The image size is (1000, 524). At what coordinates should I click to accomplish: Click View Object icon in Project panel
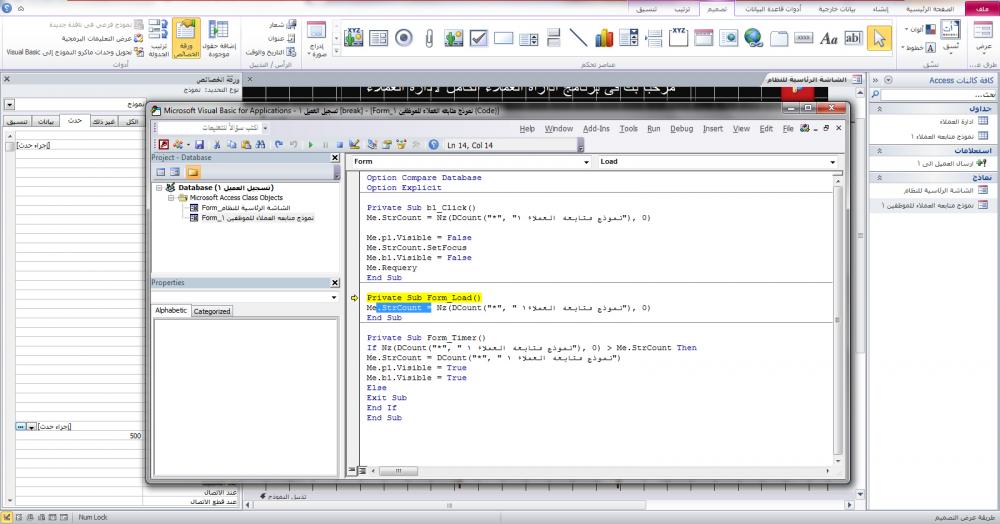[x=175, y=172]
